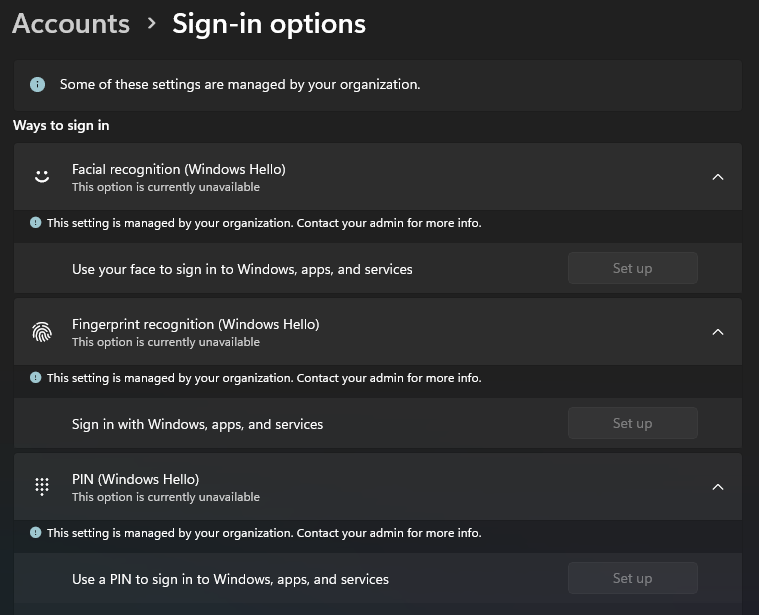Click the breadcrumb chevron after Accounts
This screenshot has height=615, width=759.
[x=152, y=23]
